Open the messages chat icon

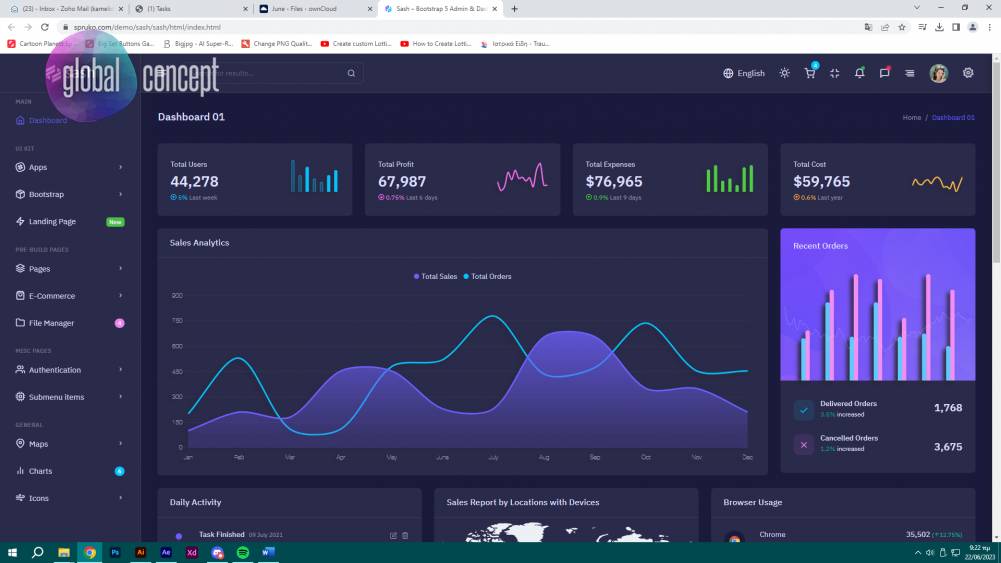[884, 73]
